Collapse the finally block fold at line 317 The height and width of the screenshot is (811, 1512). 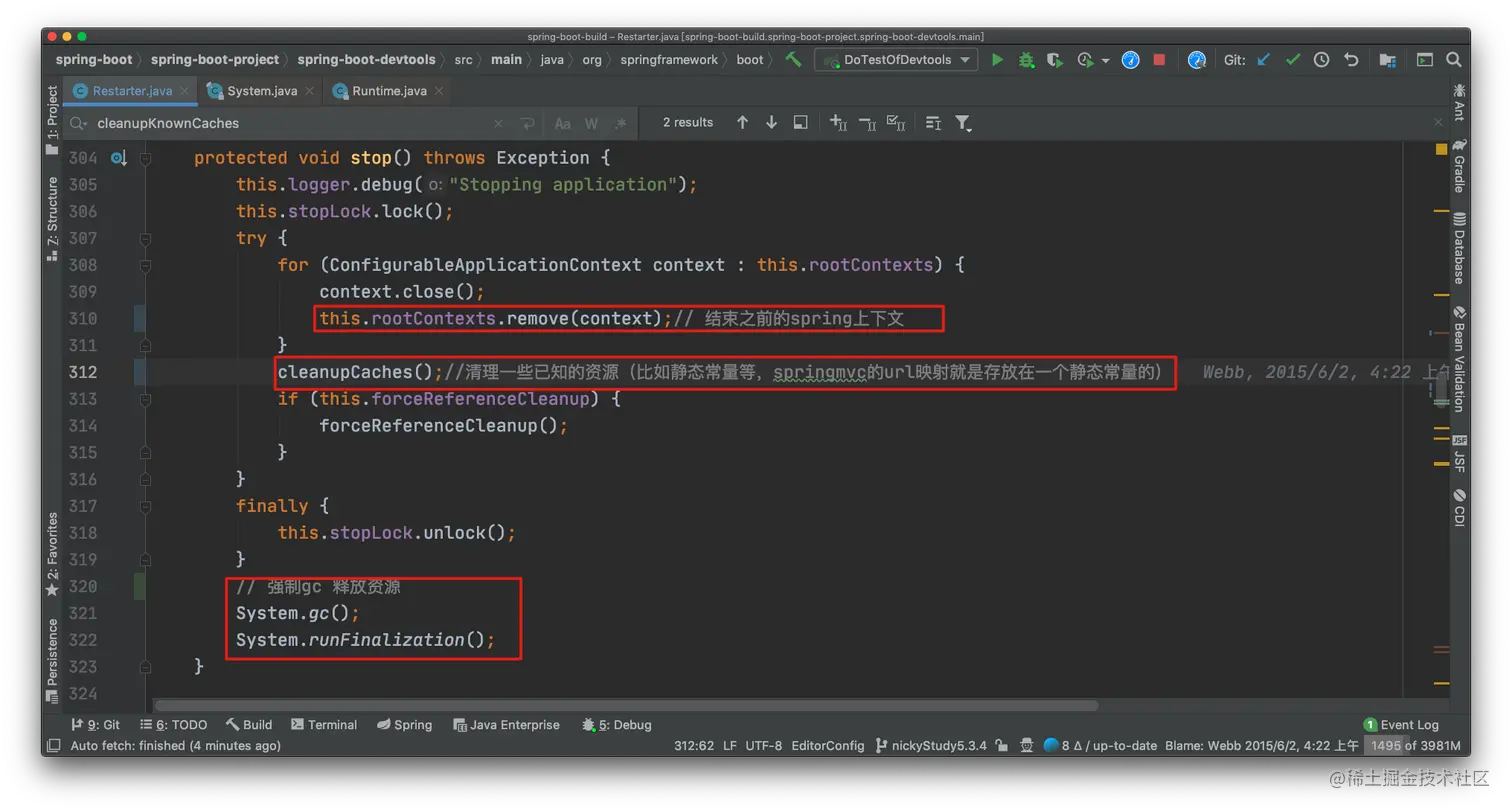point(146,506)
